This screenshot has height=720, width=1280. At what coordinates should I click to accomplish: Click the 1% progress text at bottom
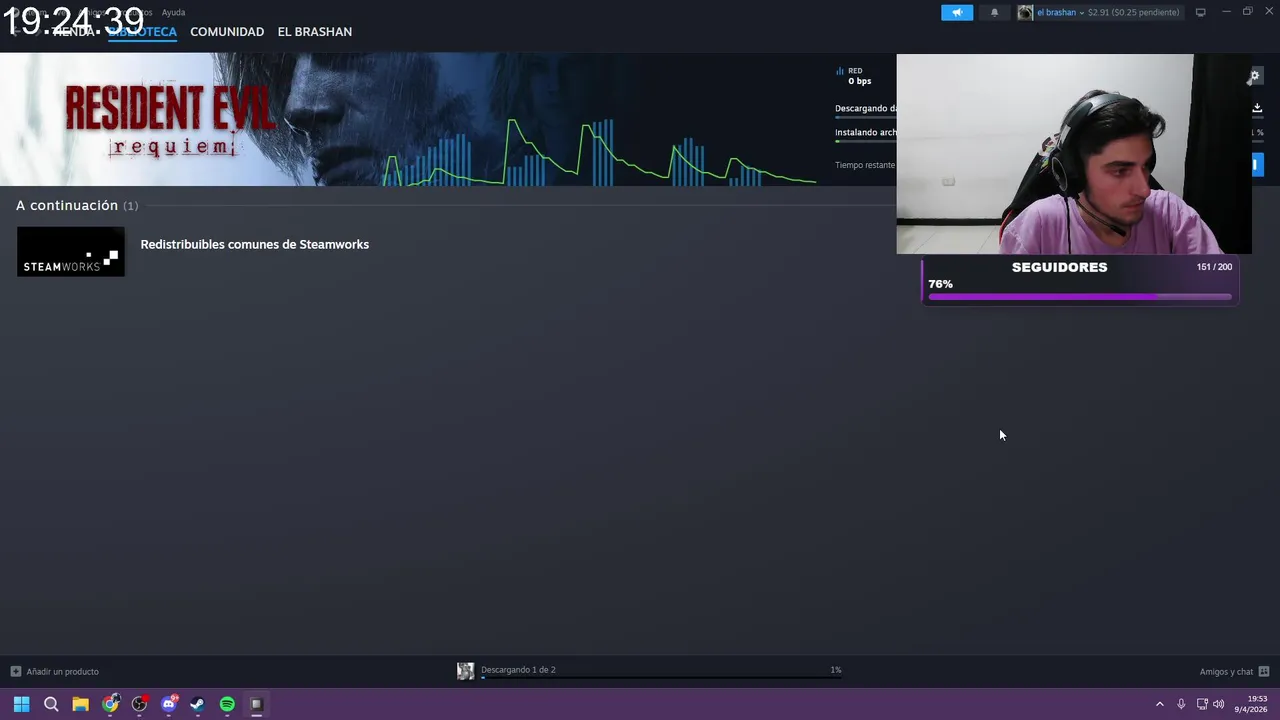(836, 670)
